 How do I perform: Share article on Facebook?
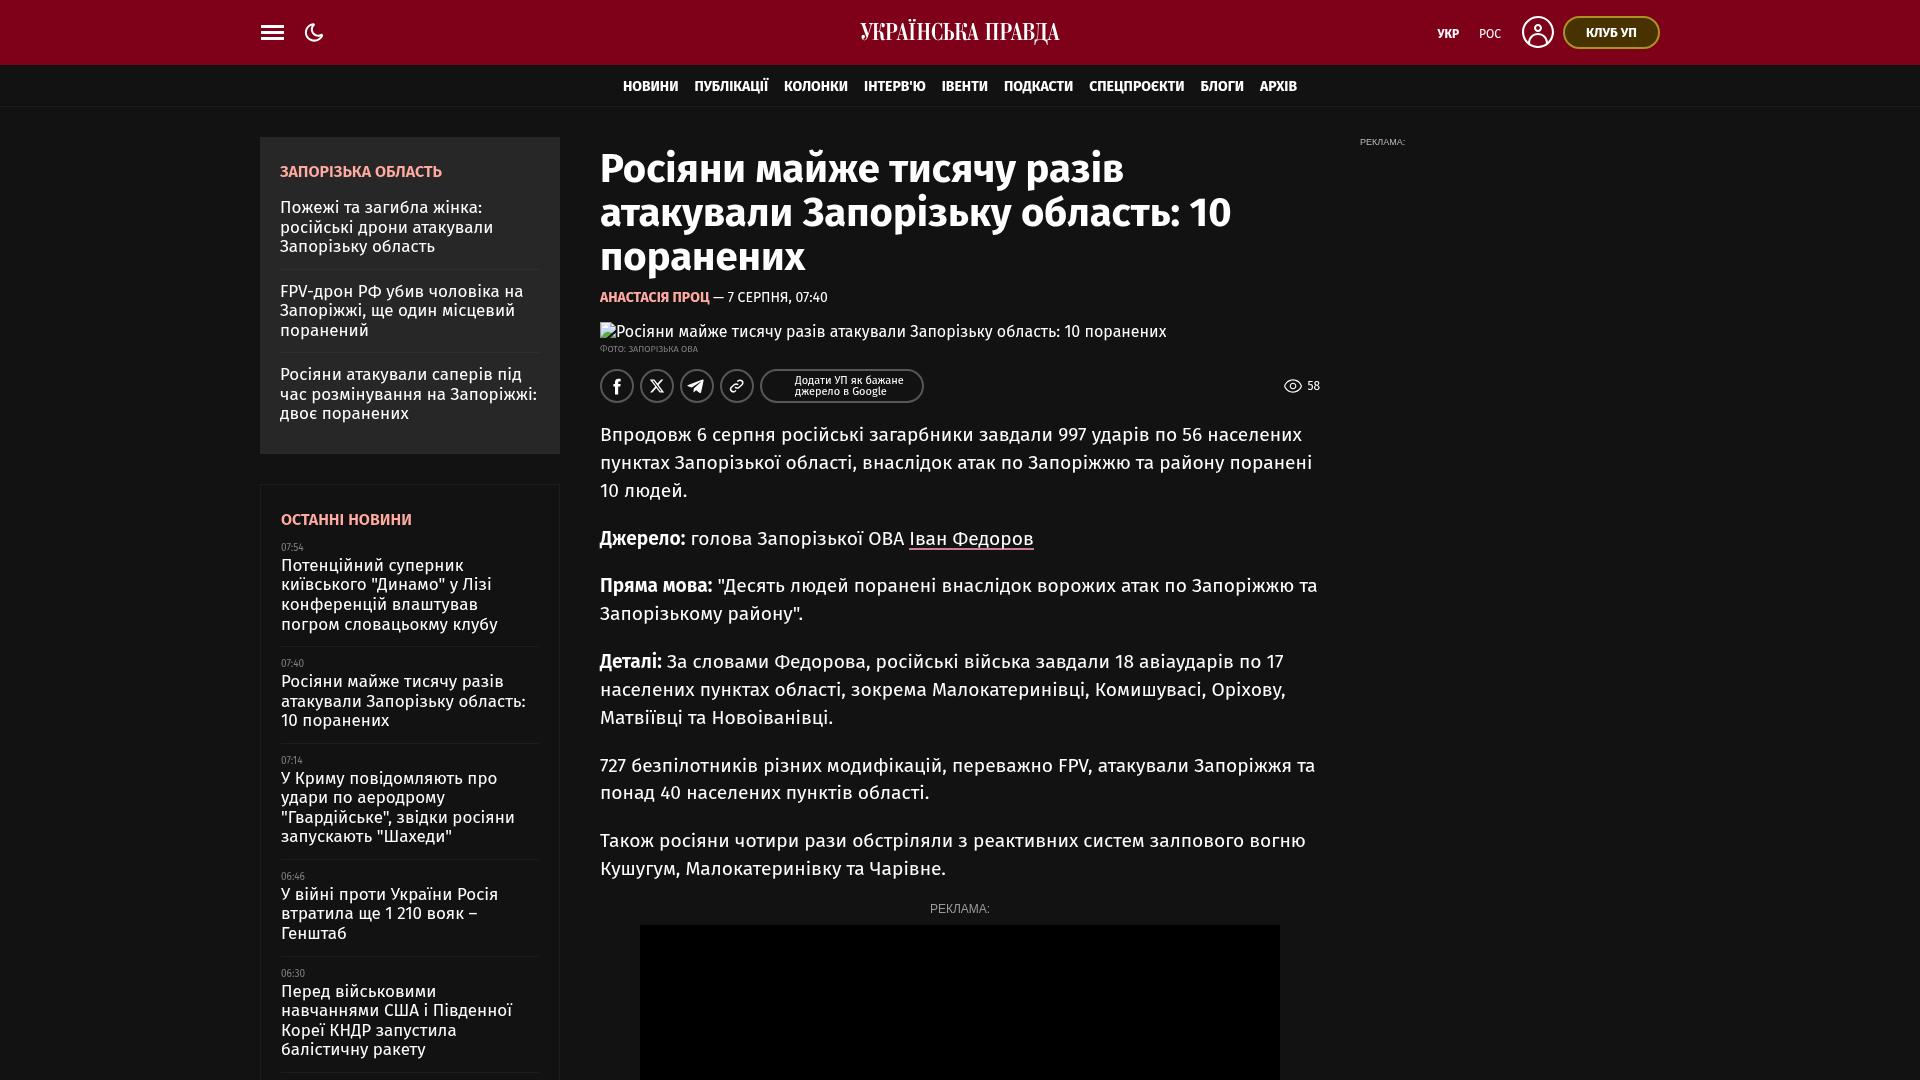tap(617, 386)
